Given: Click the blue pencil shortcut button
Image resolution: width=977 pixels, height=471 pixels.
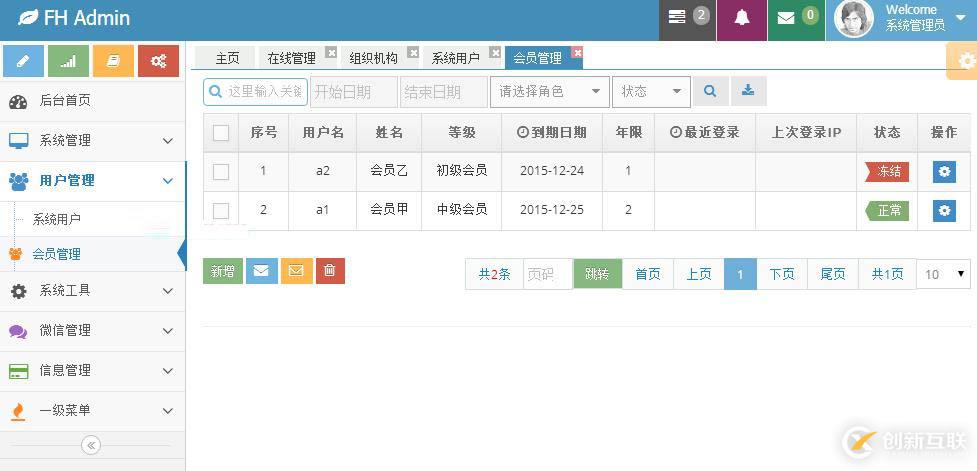Looking at the screenshot, I should 24,61.
